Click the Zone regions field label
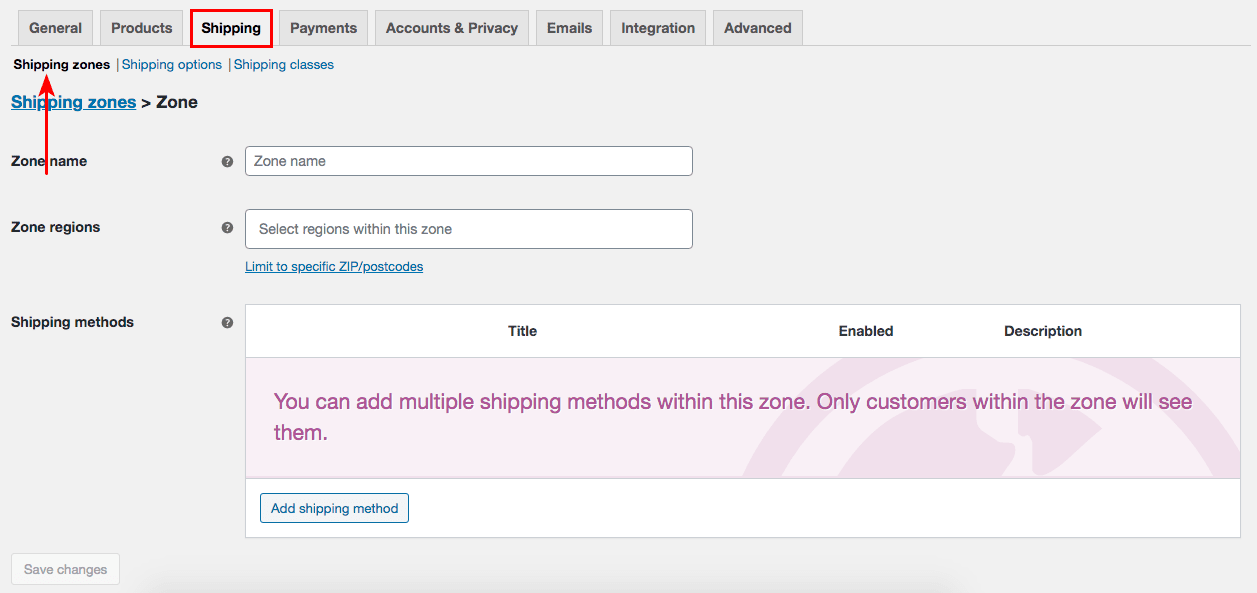Image resolution: width=1257 pixels, height=593 pixels. point(56,227)
